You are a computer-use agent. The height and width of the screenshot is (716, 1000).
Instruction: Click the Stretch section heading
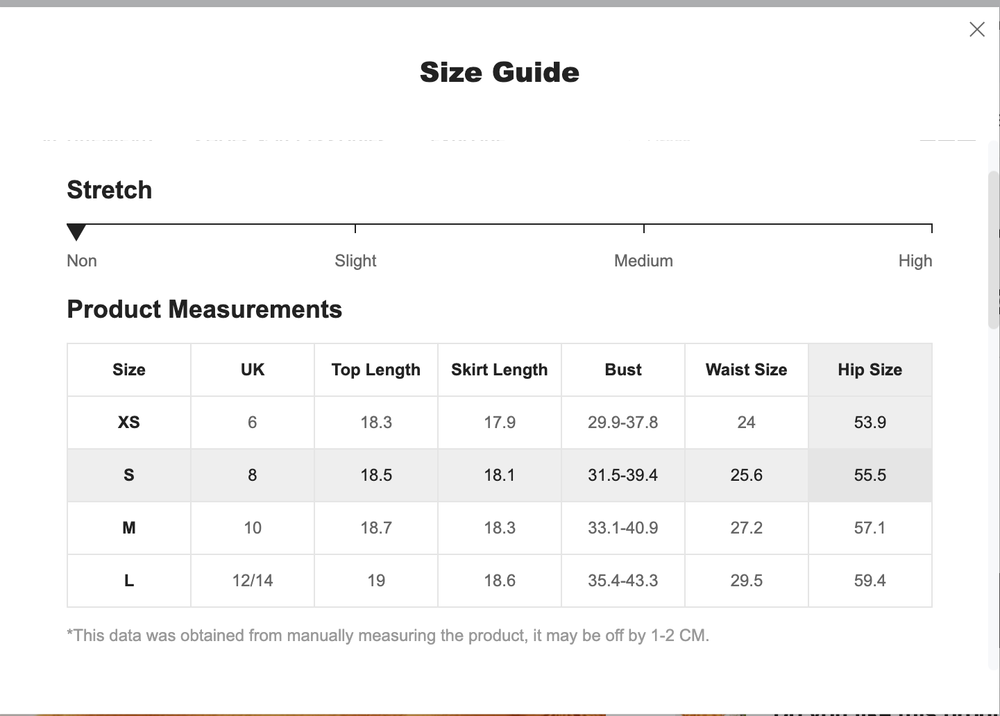tap(110, 190)
